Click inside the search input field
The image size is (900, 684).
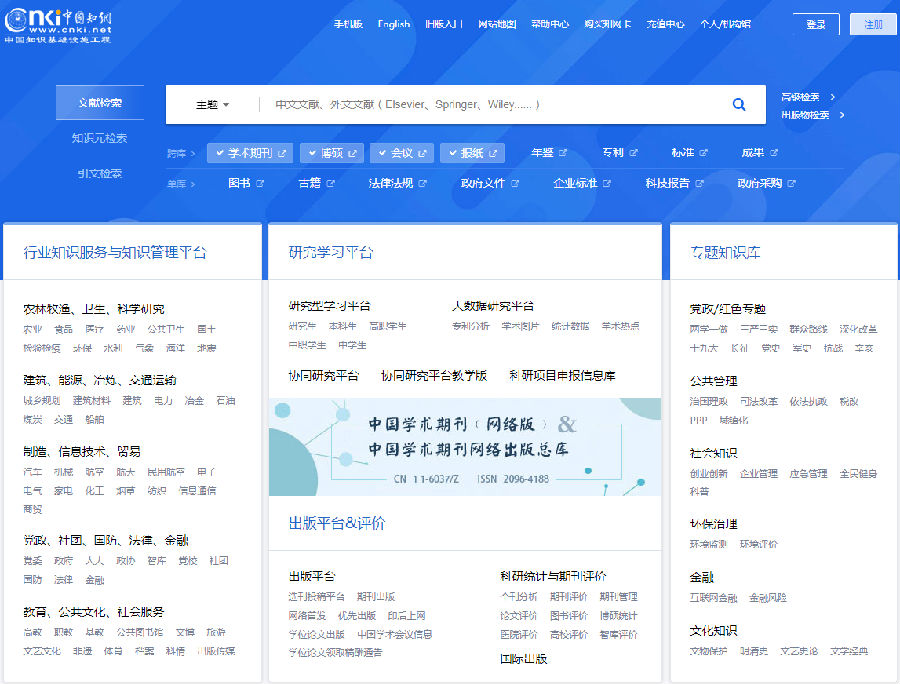point(480,104)
